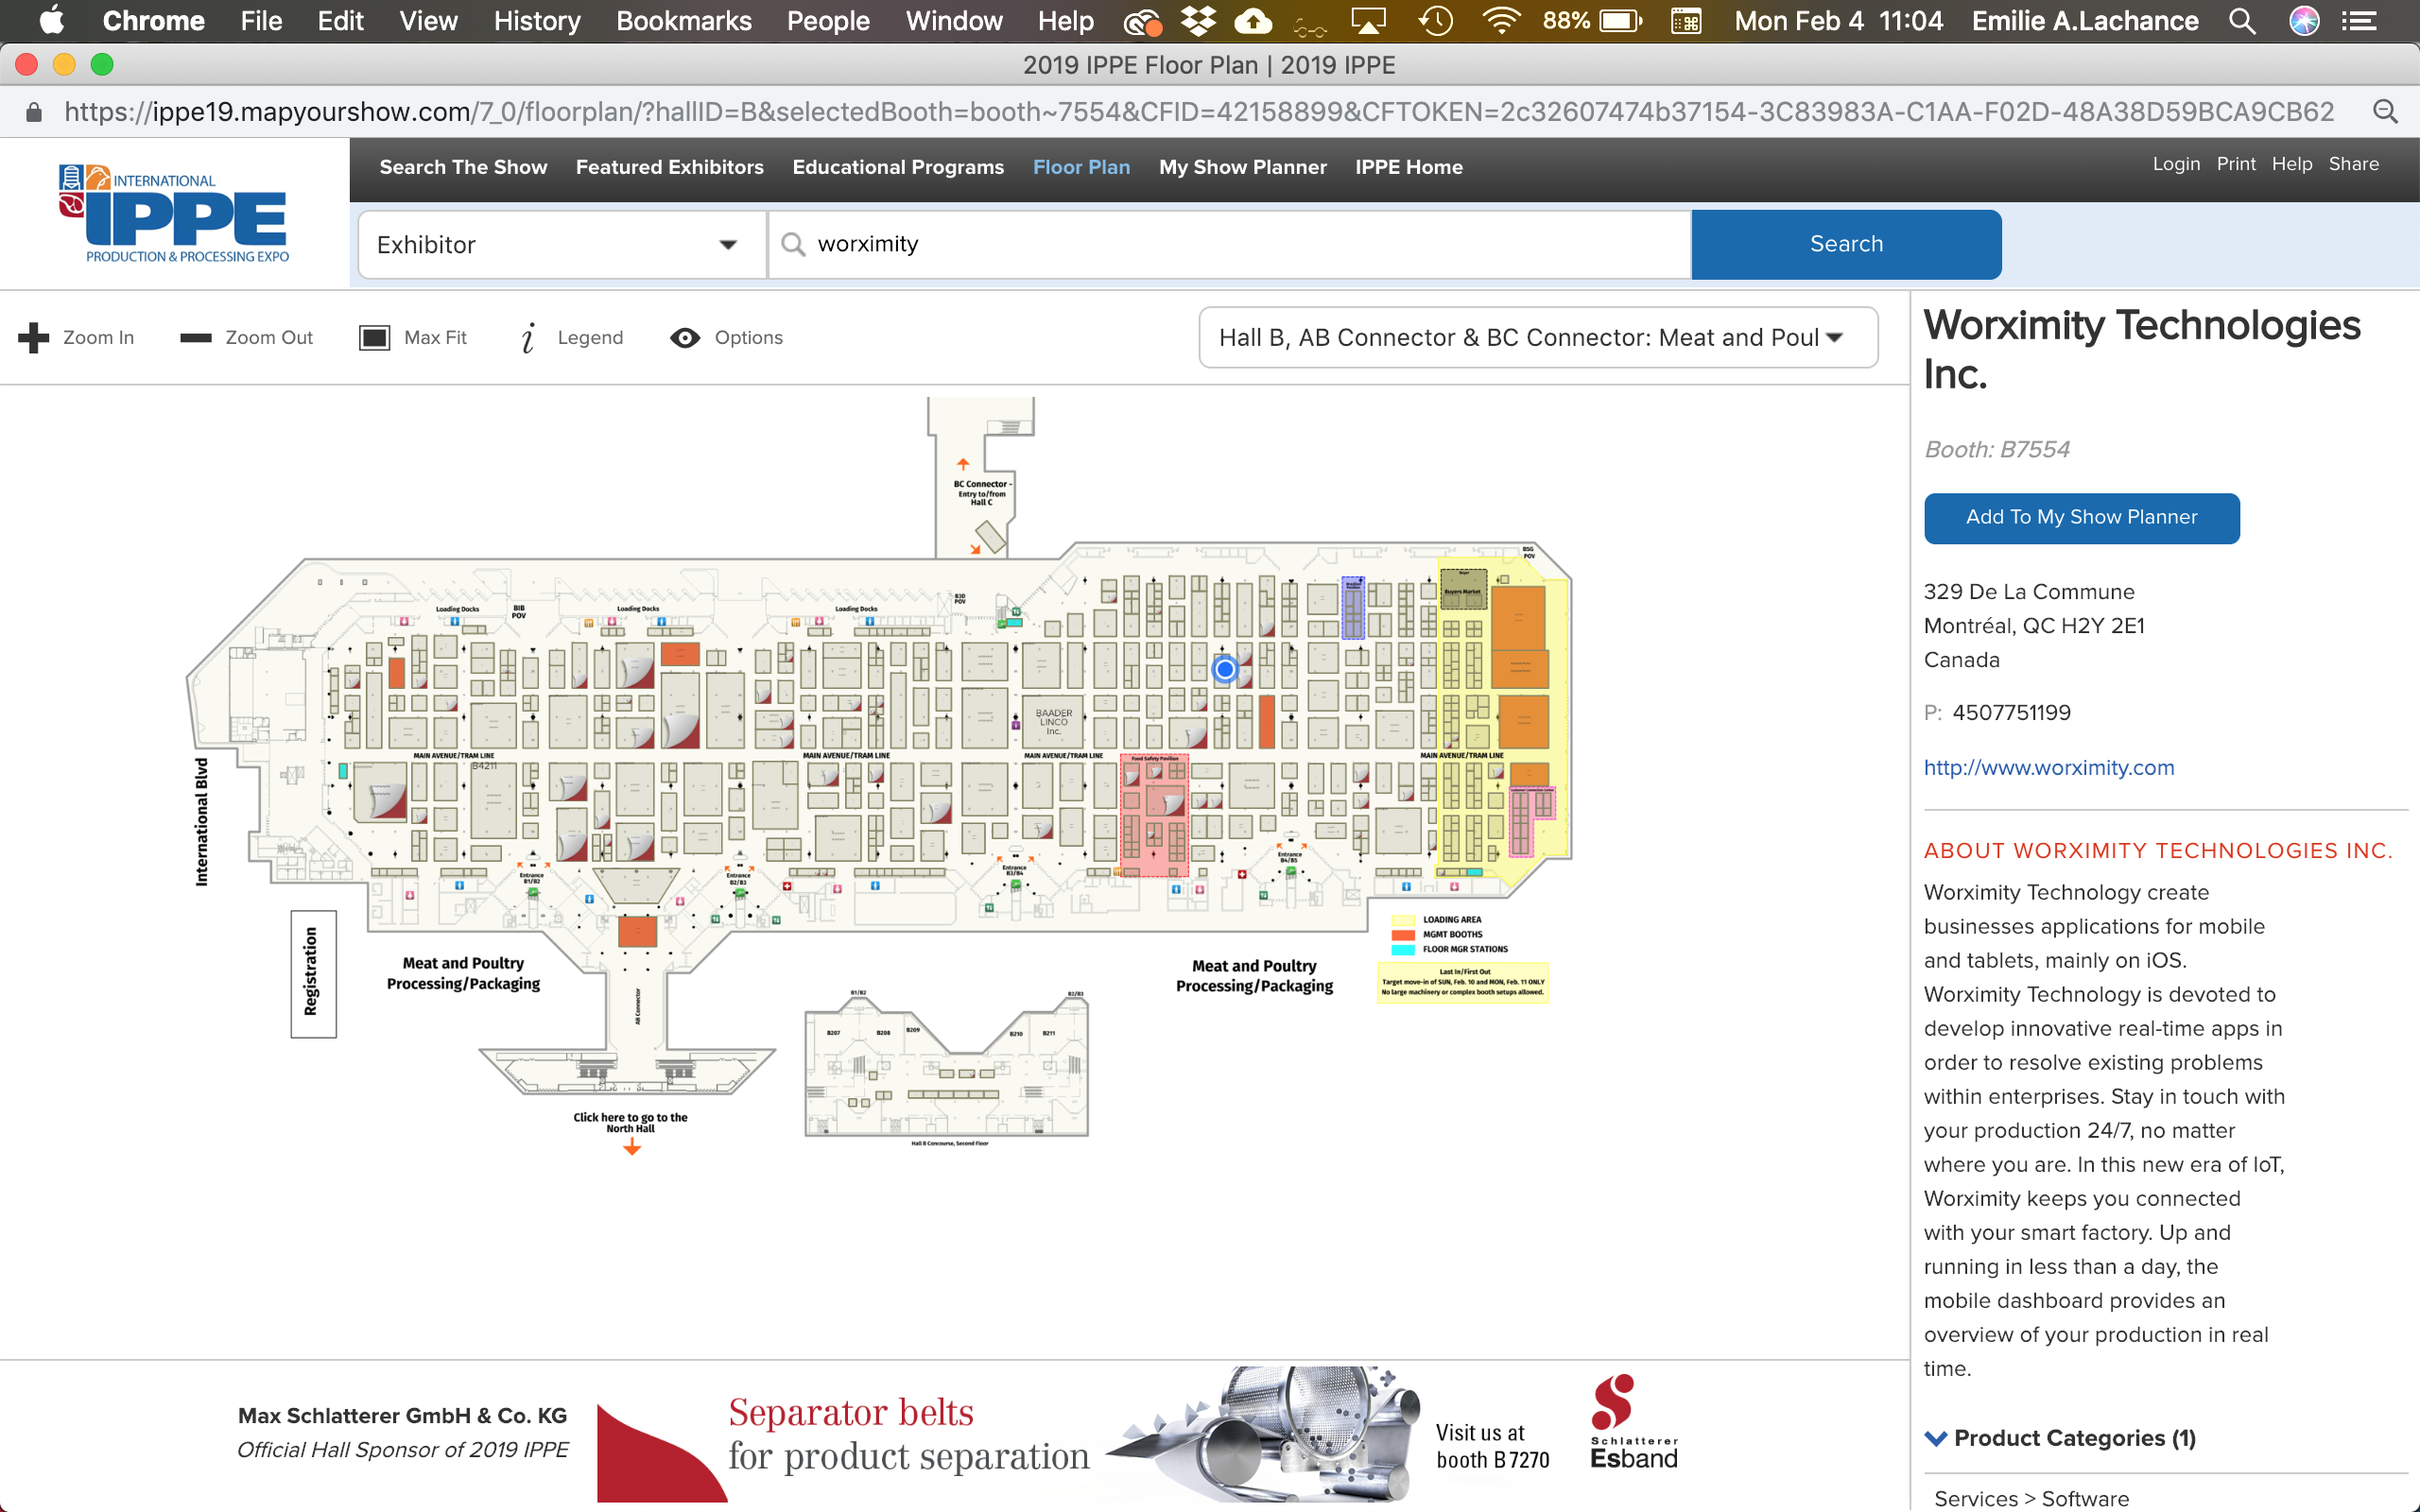
Task: Open the Dropbox menu bar icon
Action: [x=1197, y=20]
